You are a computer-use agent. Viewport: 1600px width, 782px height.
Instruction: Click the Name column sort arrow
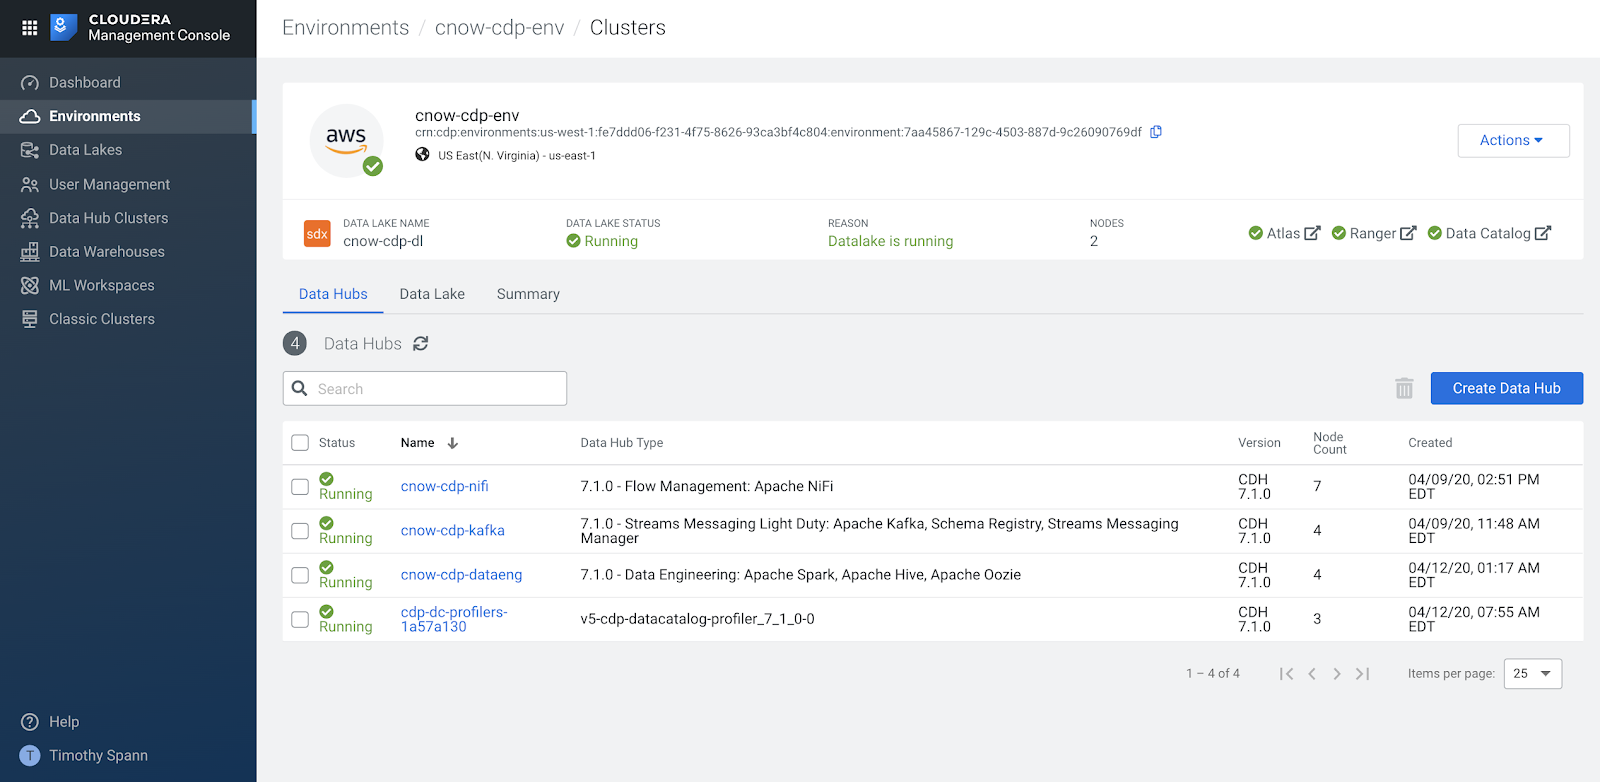[x=453, y=443]
